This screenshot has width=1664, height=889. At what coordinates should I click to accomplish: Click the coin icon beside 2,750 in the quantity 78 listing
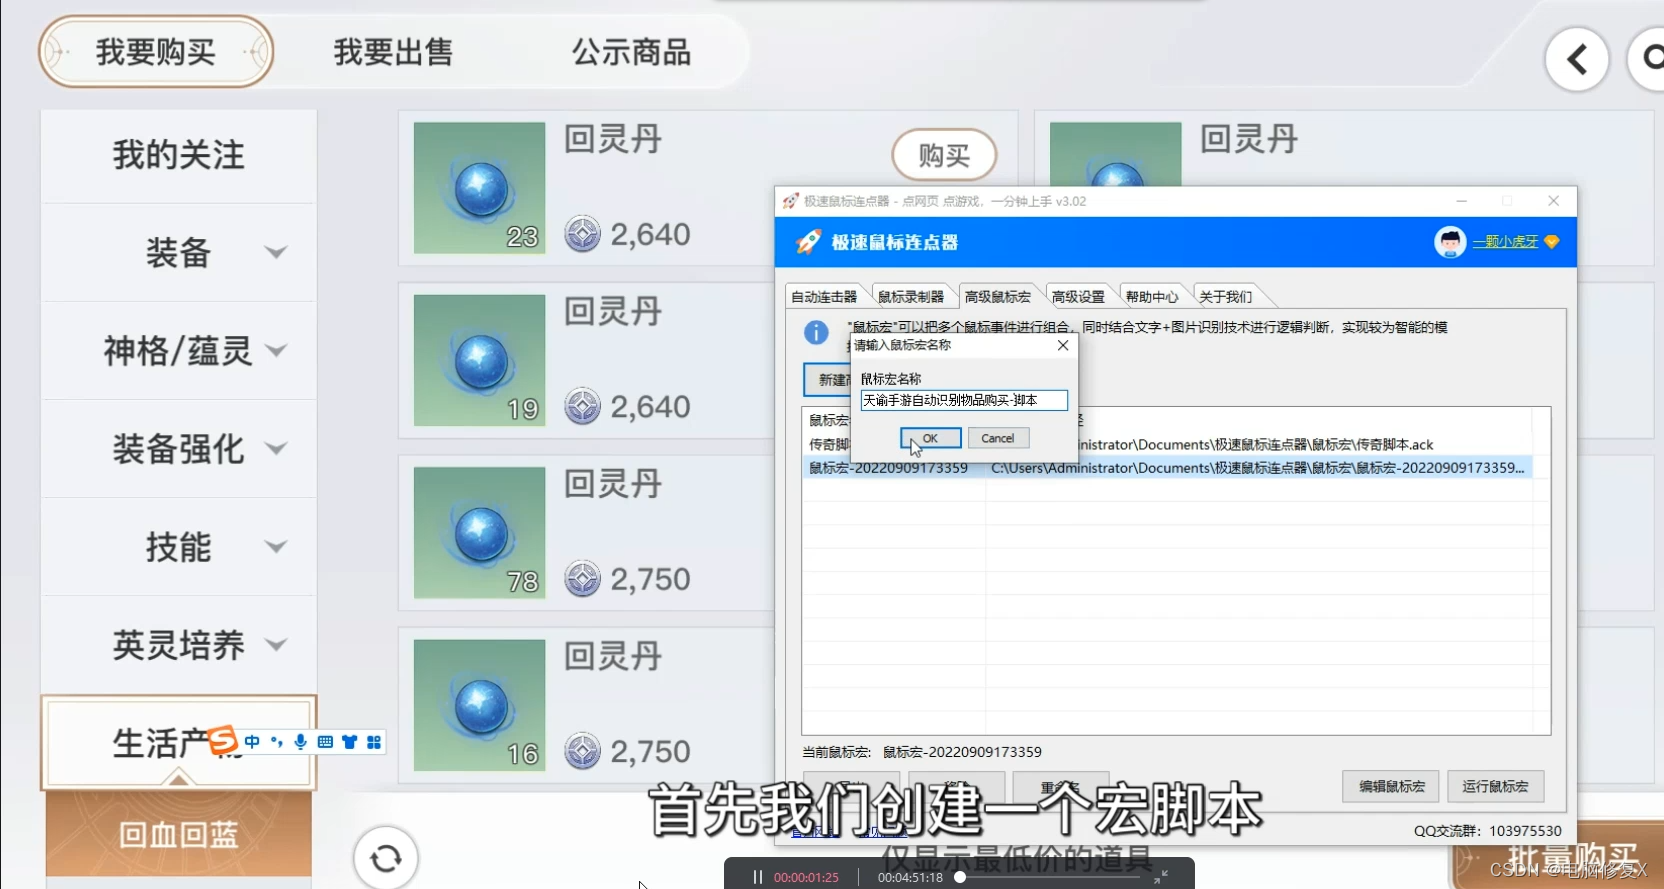pos(582,579)
